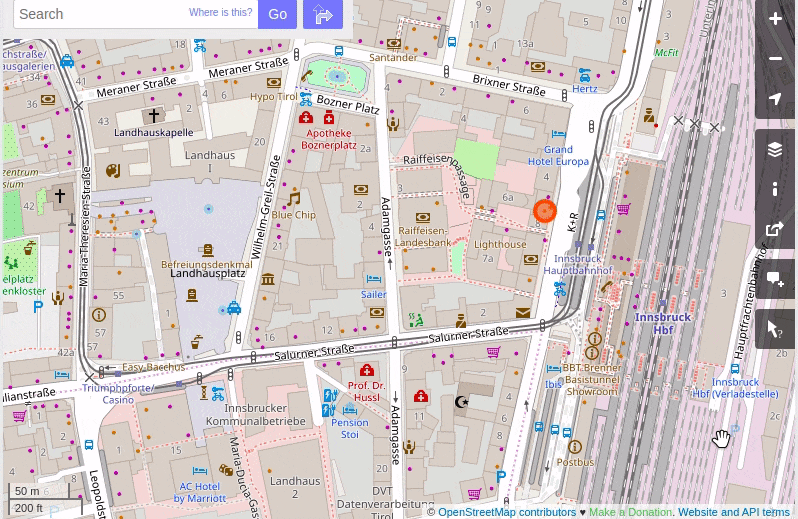Follow the 'Make a Donation' link

[x=631, y=512]
